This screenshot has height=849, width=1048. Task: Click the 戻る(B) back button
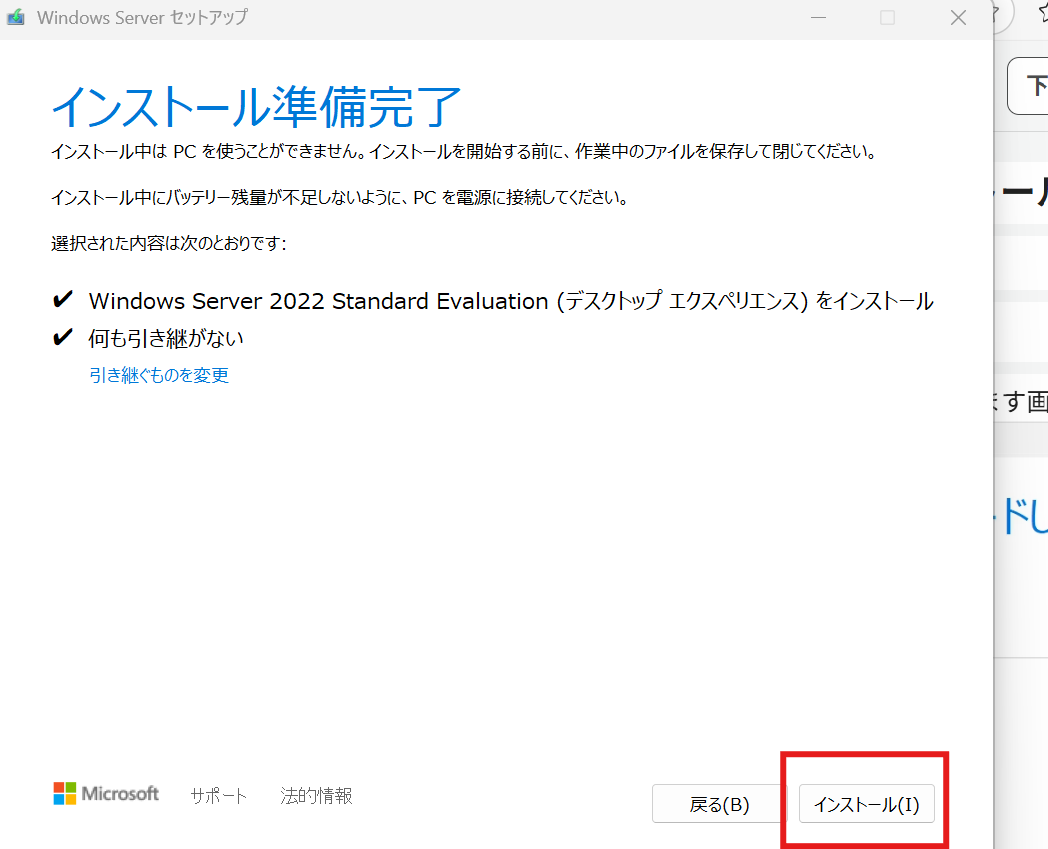[x=718, y=804]
